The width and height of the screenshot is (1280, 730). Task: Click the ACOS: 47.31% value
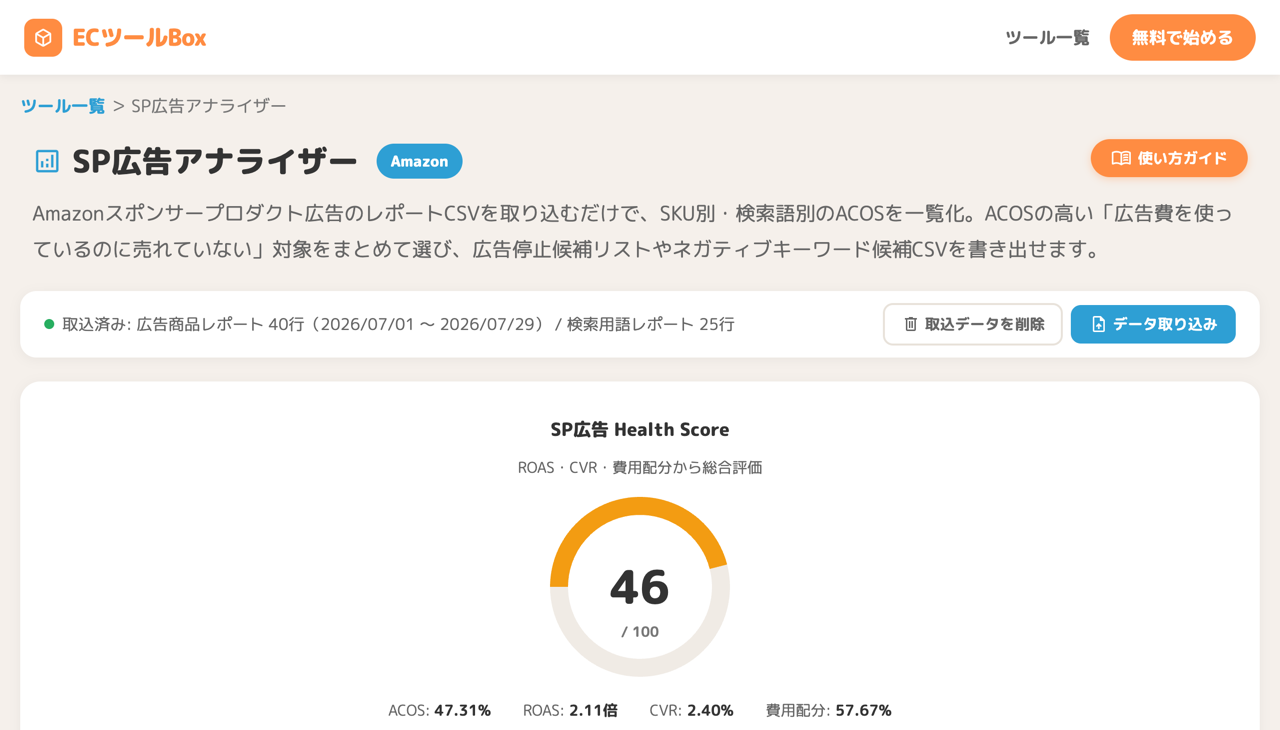pos(439,710)
